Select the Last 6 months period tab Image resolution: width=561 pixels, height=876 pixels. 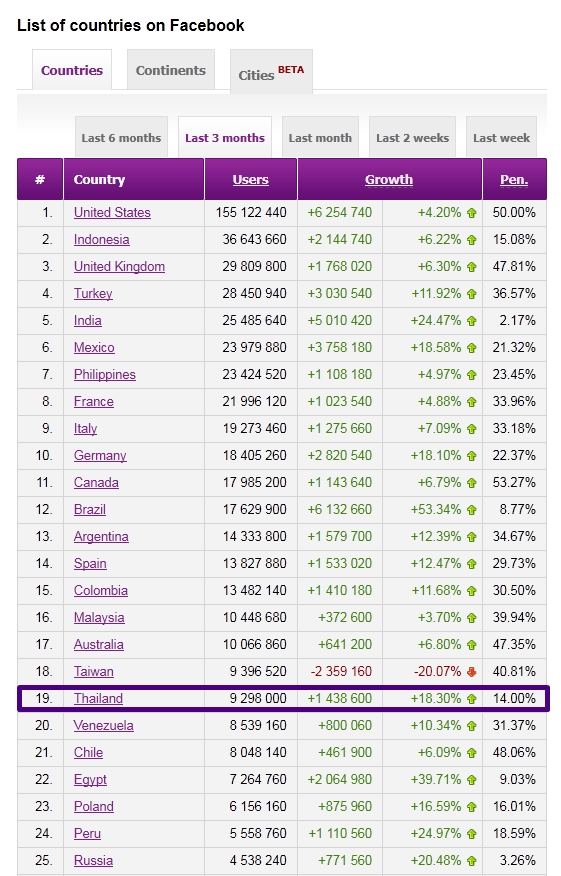point(121,137)
